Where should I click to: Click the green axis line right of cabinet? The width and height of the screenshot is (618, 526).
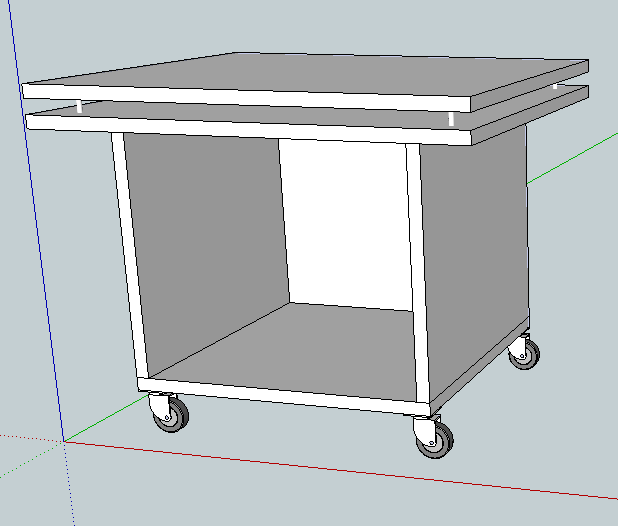point(572,159)
